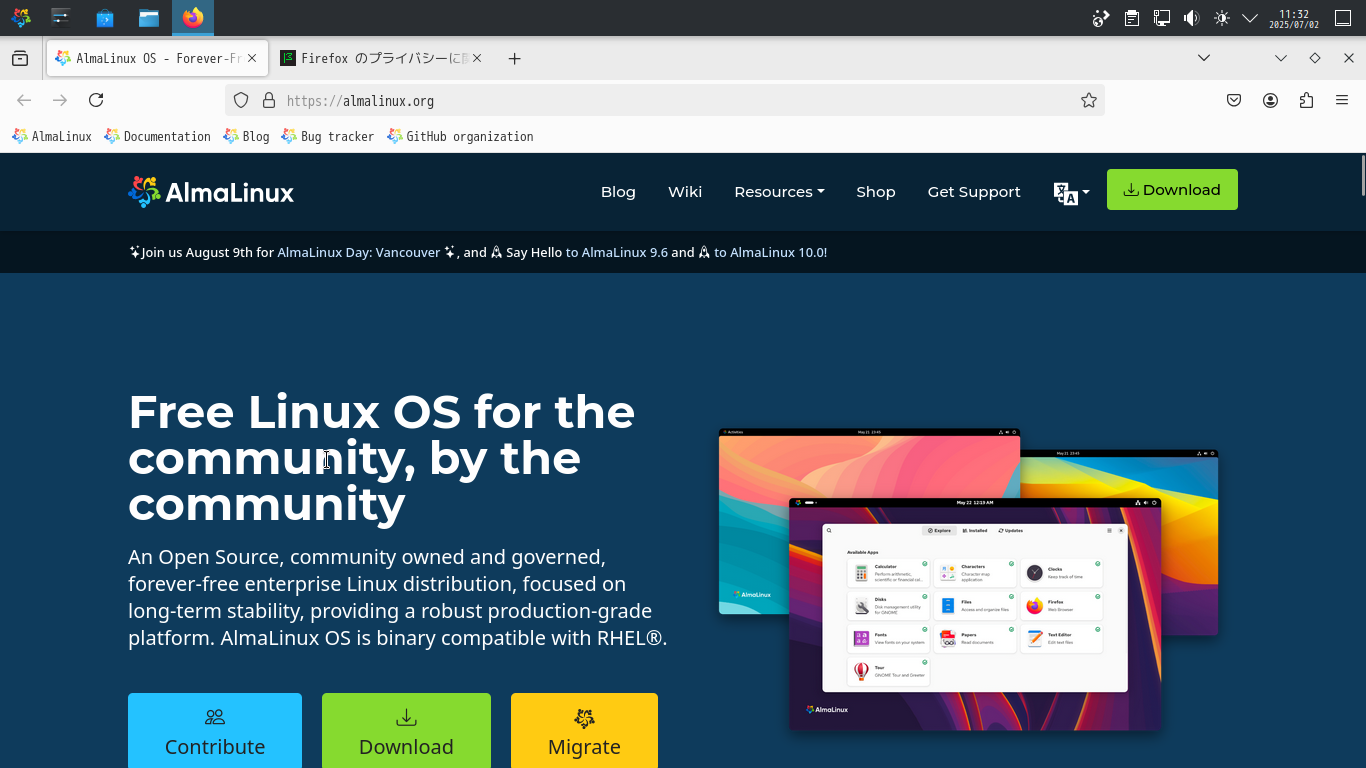Image resolution: width=1366 pixels, height=768 pixels.
Task: Open the display settings tray icon
Action: tap(1162, 18)
